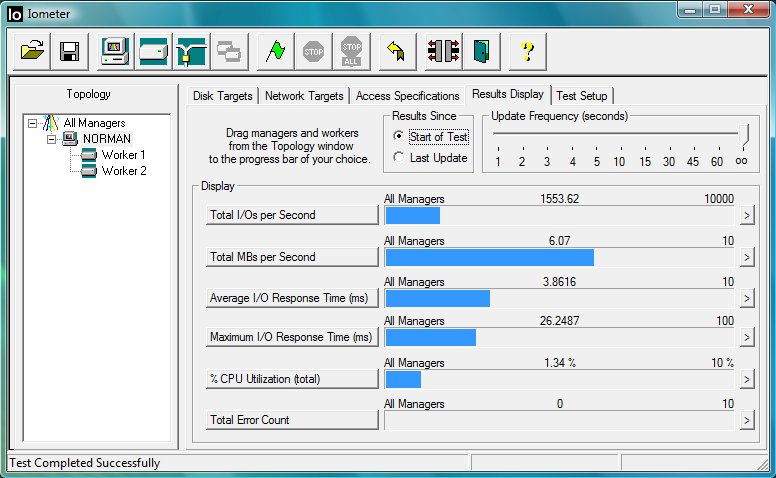The width and height of the screenshot is (776, 478).
Task: Click the Maximum Response Time progress bar
Action: [559, 338]
